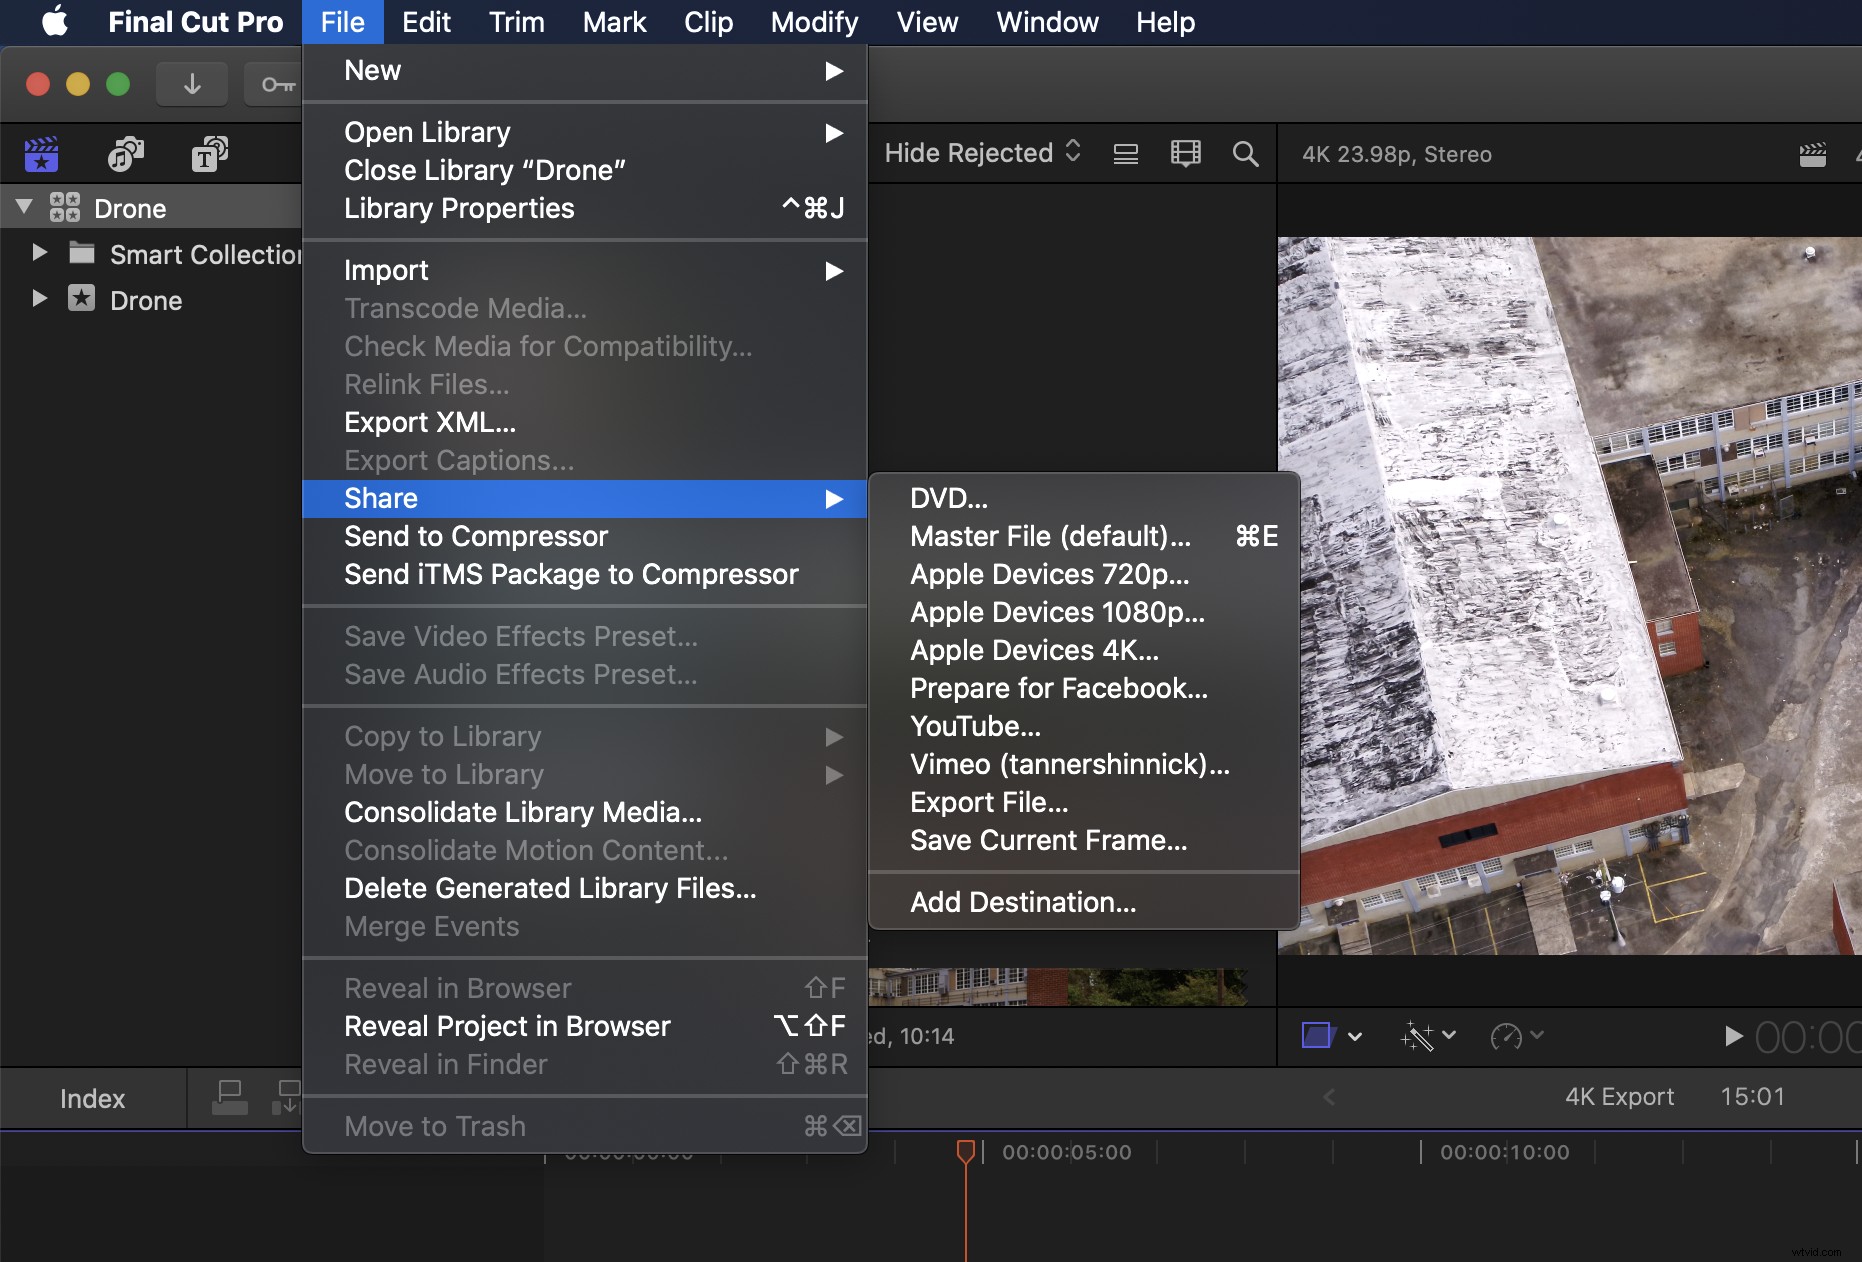
Task: Click the Index button
Action: (92, 1097)
